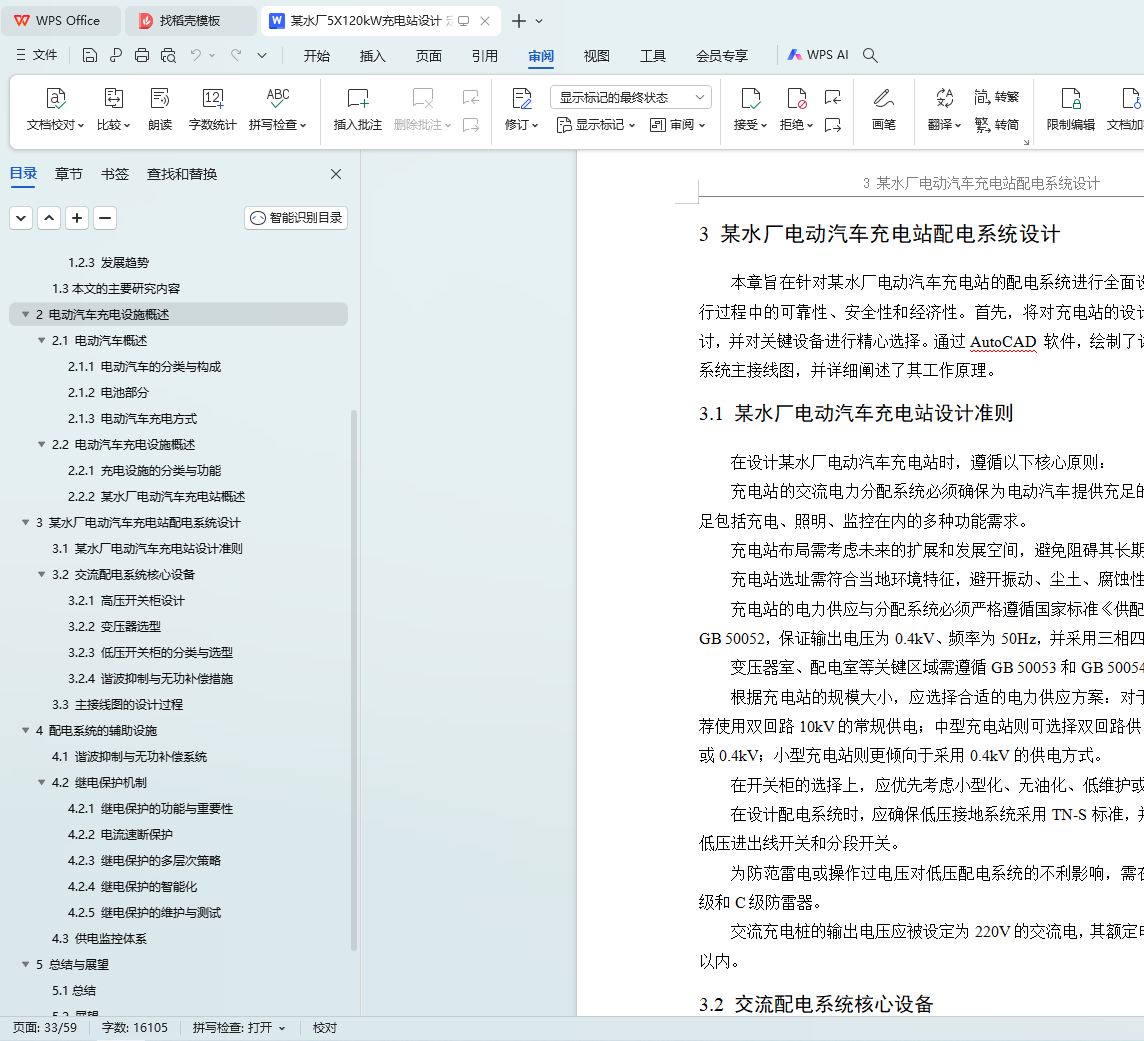Go to 1.3 本文的主要研究内容

click(116, 289)
